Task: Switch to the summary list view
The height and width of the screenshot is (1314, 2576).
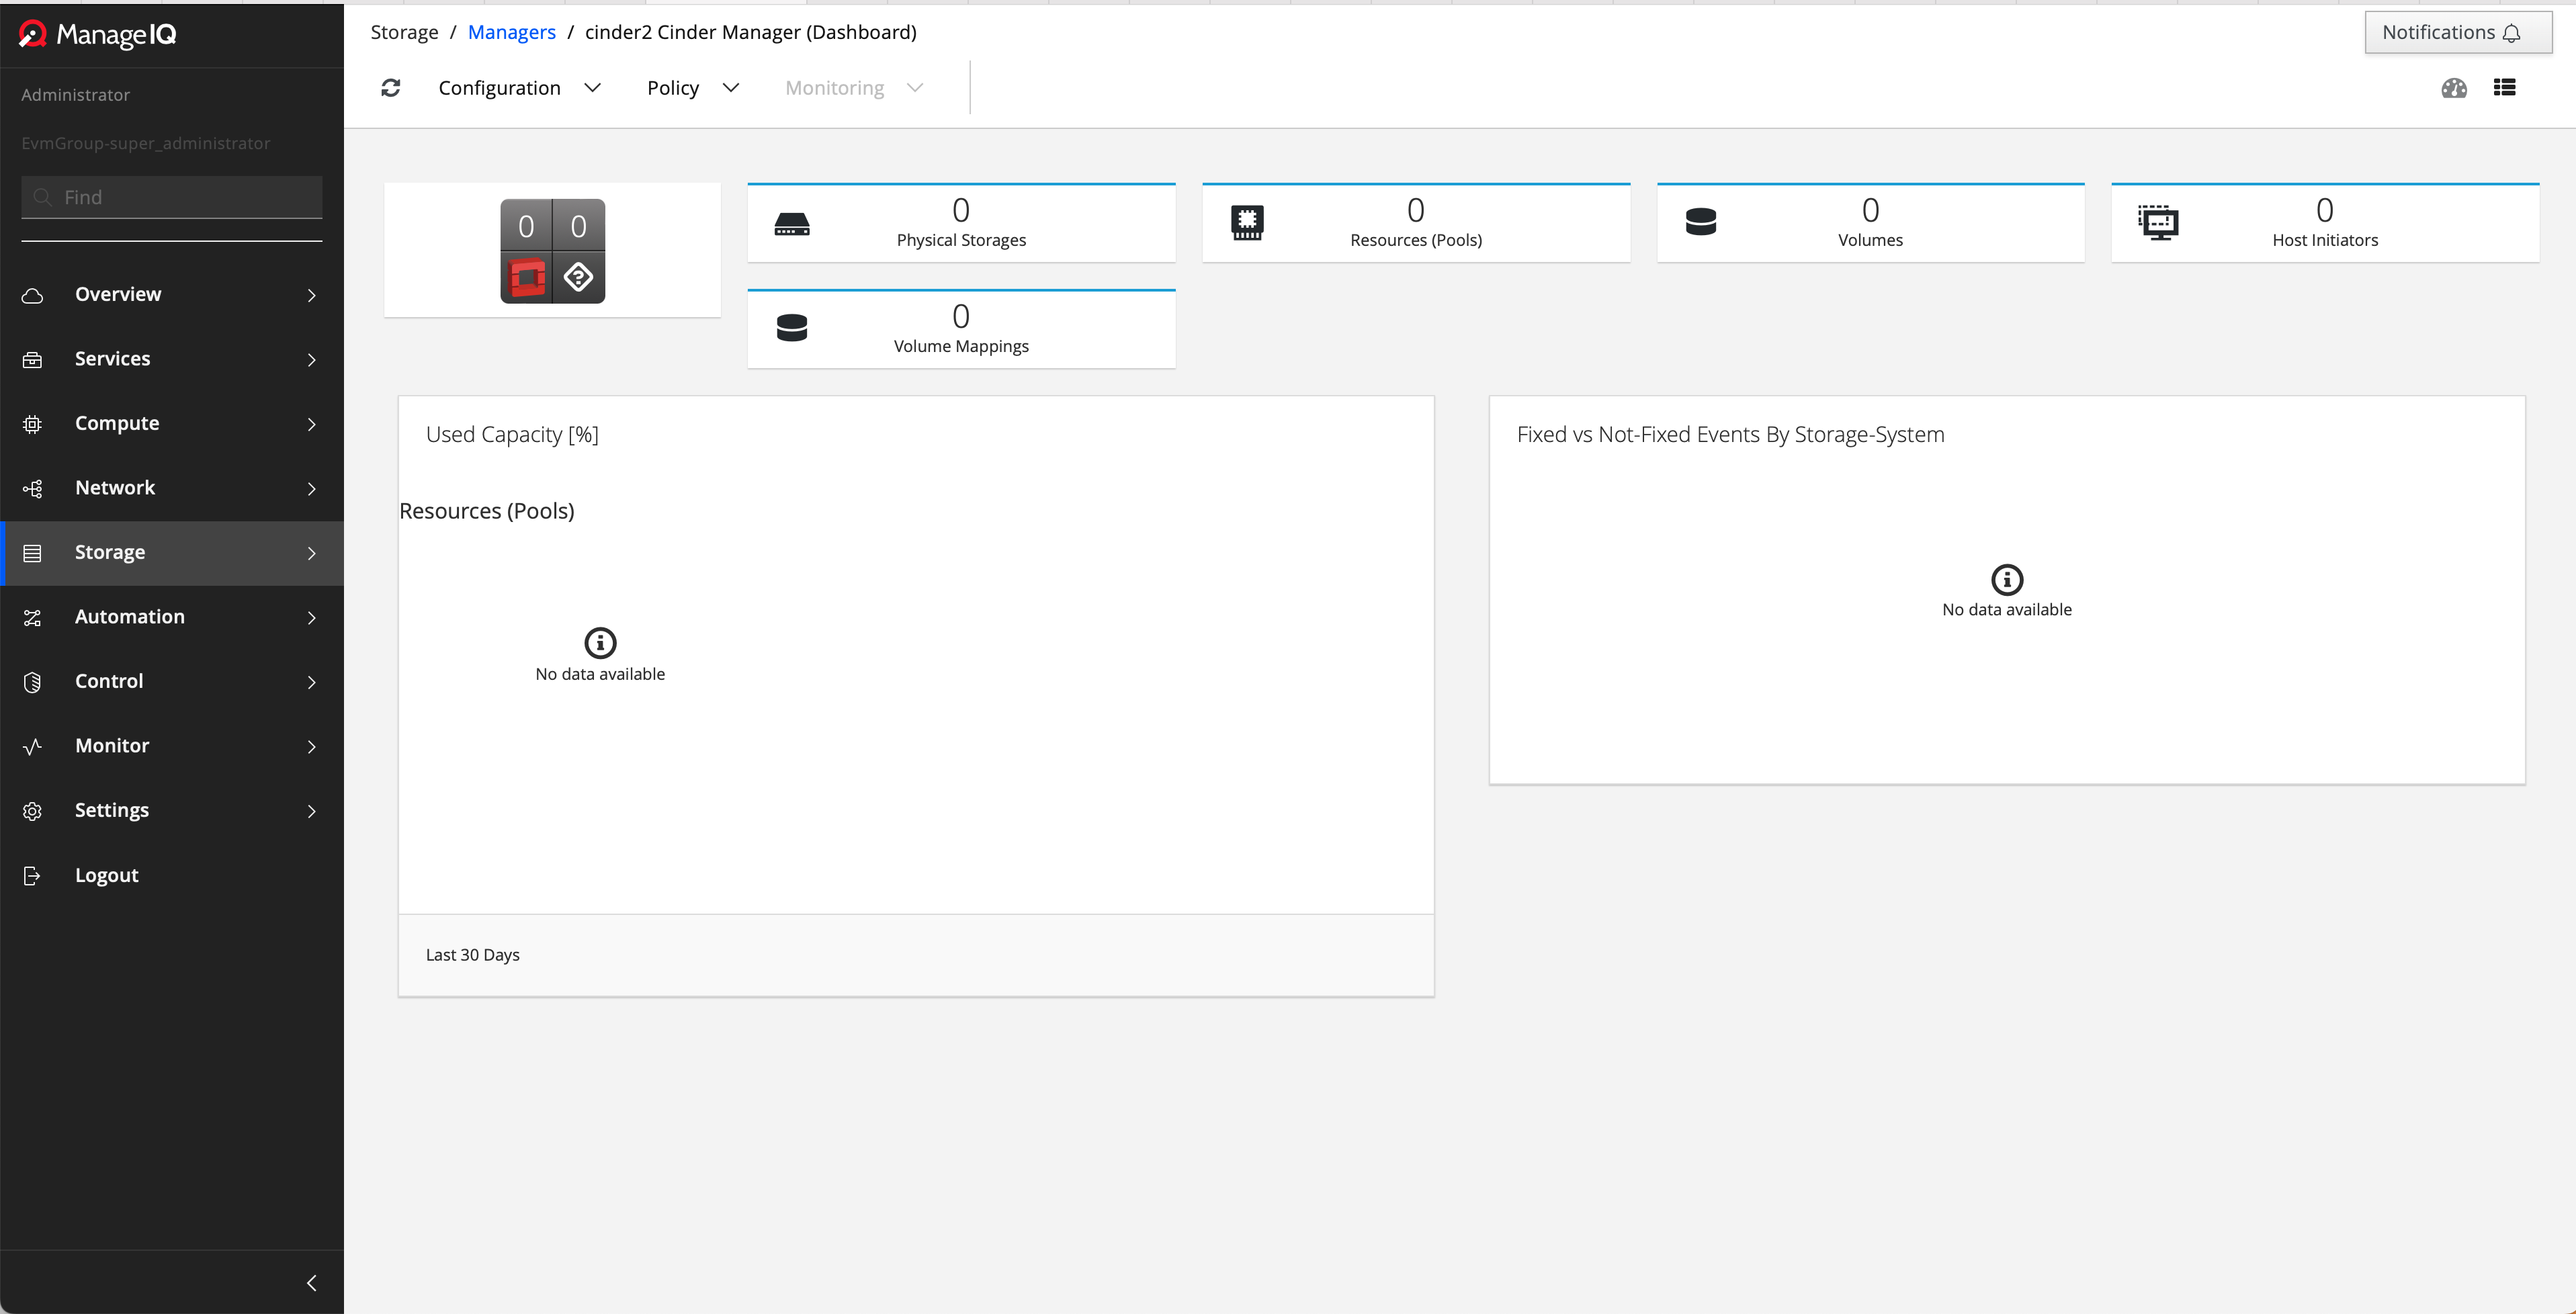Action: pyautogui.click(x=2506, y=88)
